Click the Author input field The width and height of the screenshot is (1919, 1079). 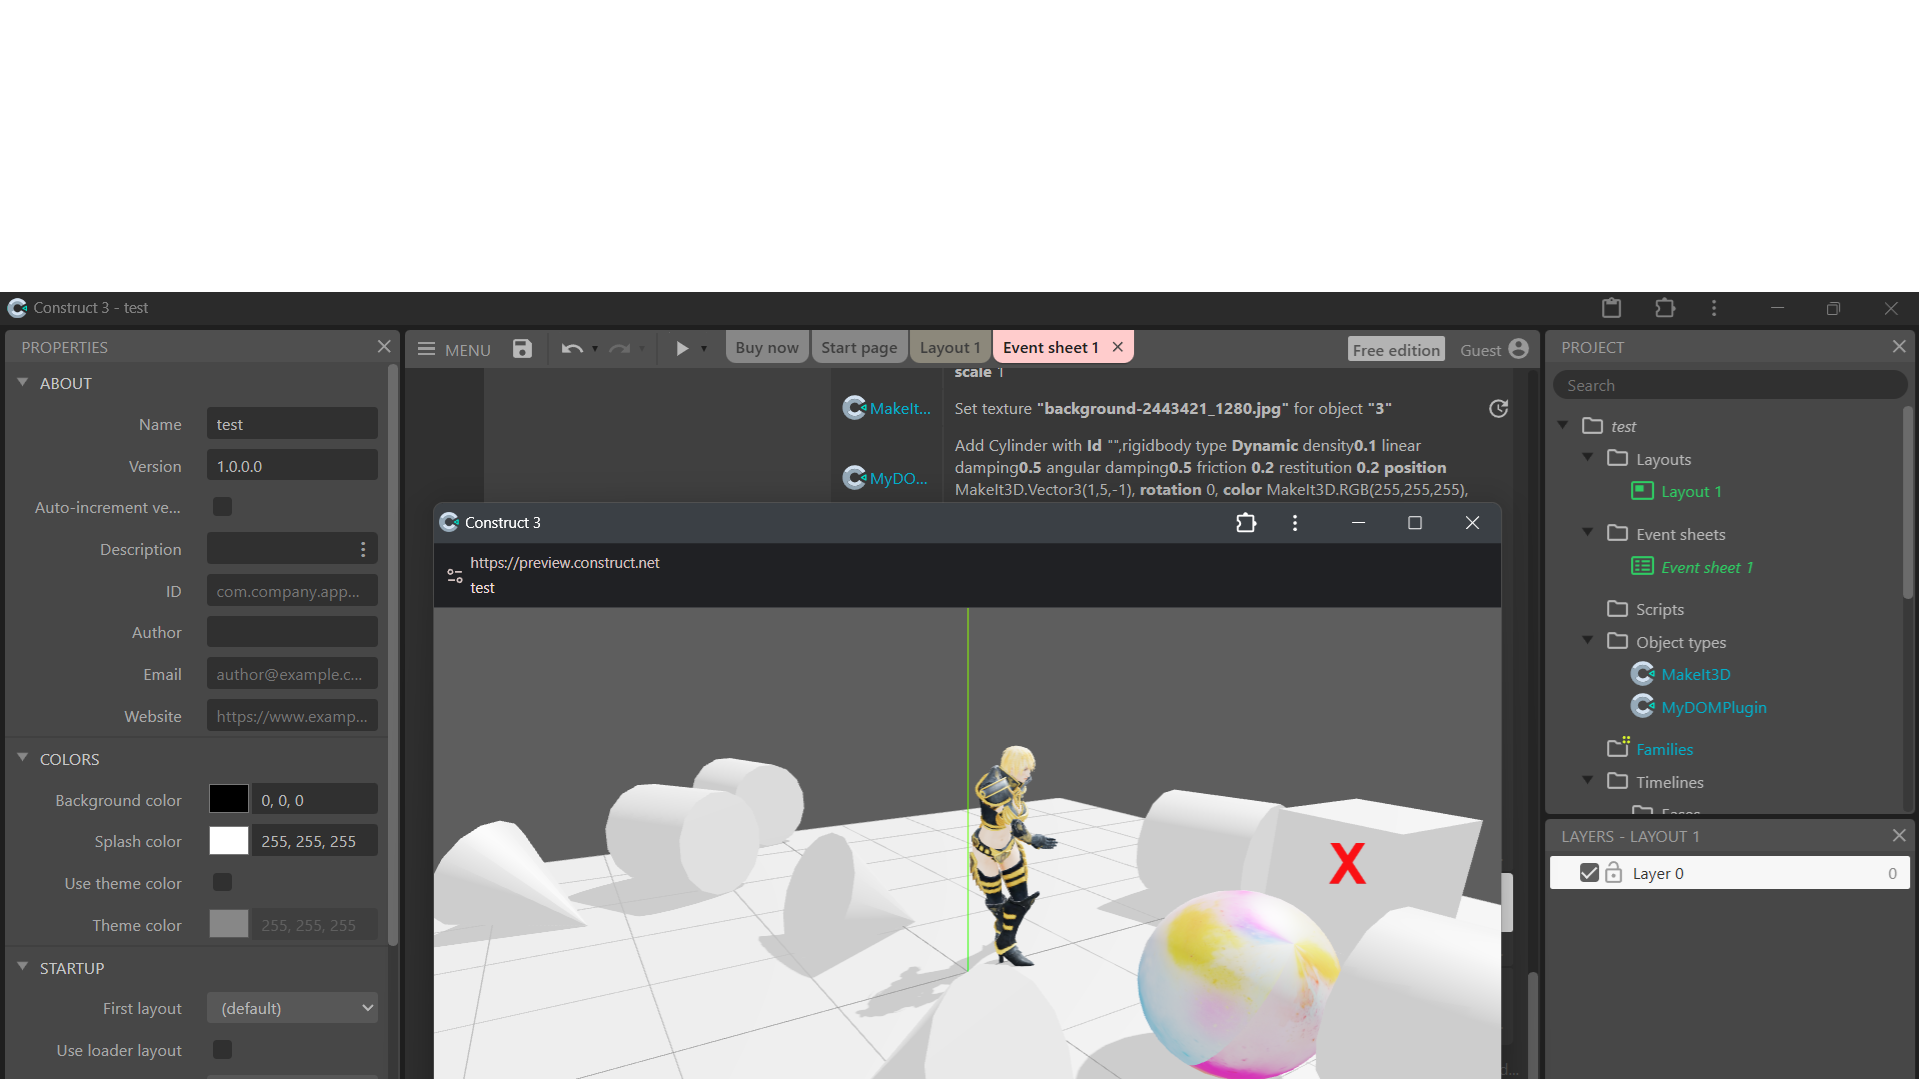tap(292, 632)
